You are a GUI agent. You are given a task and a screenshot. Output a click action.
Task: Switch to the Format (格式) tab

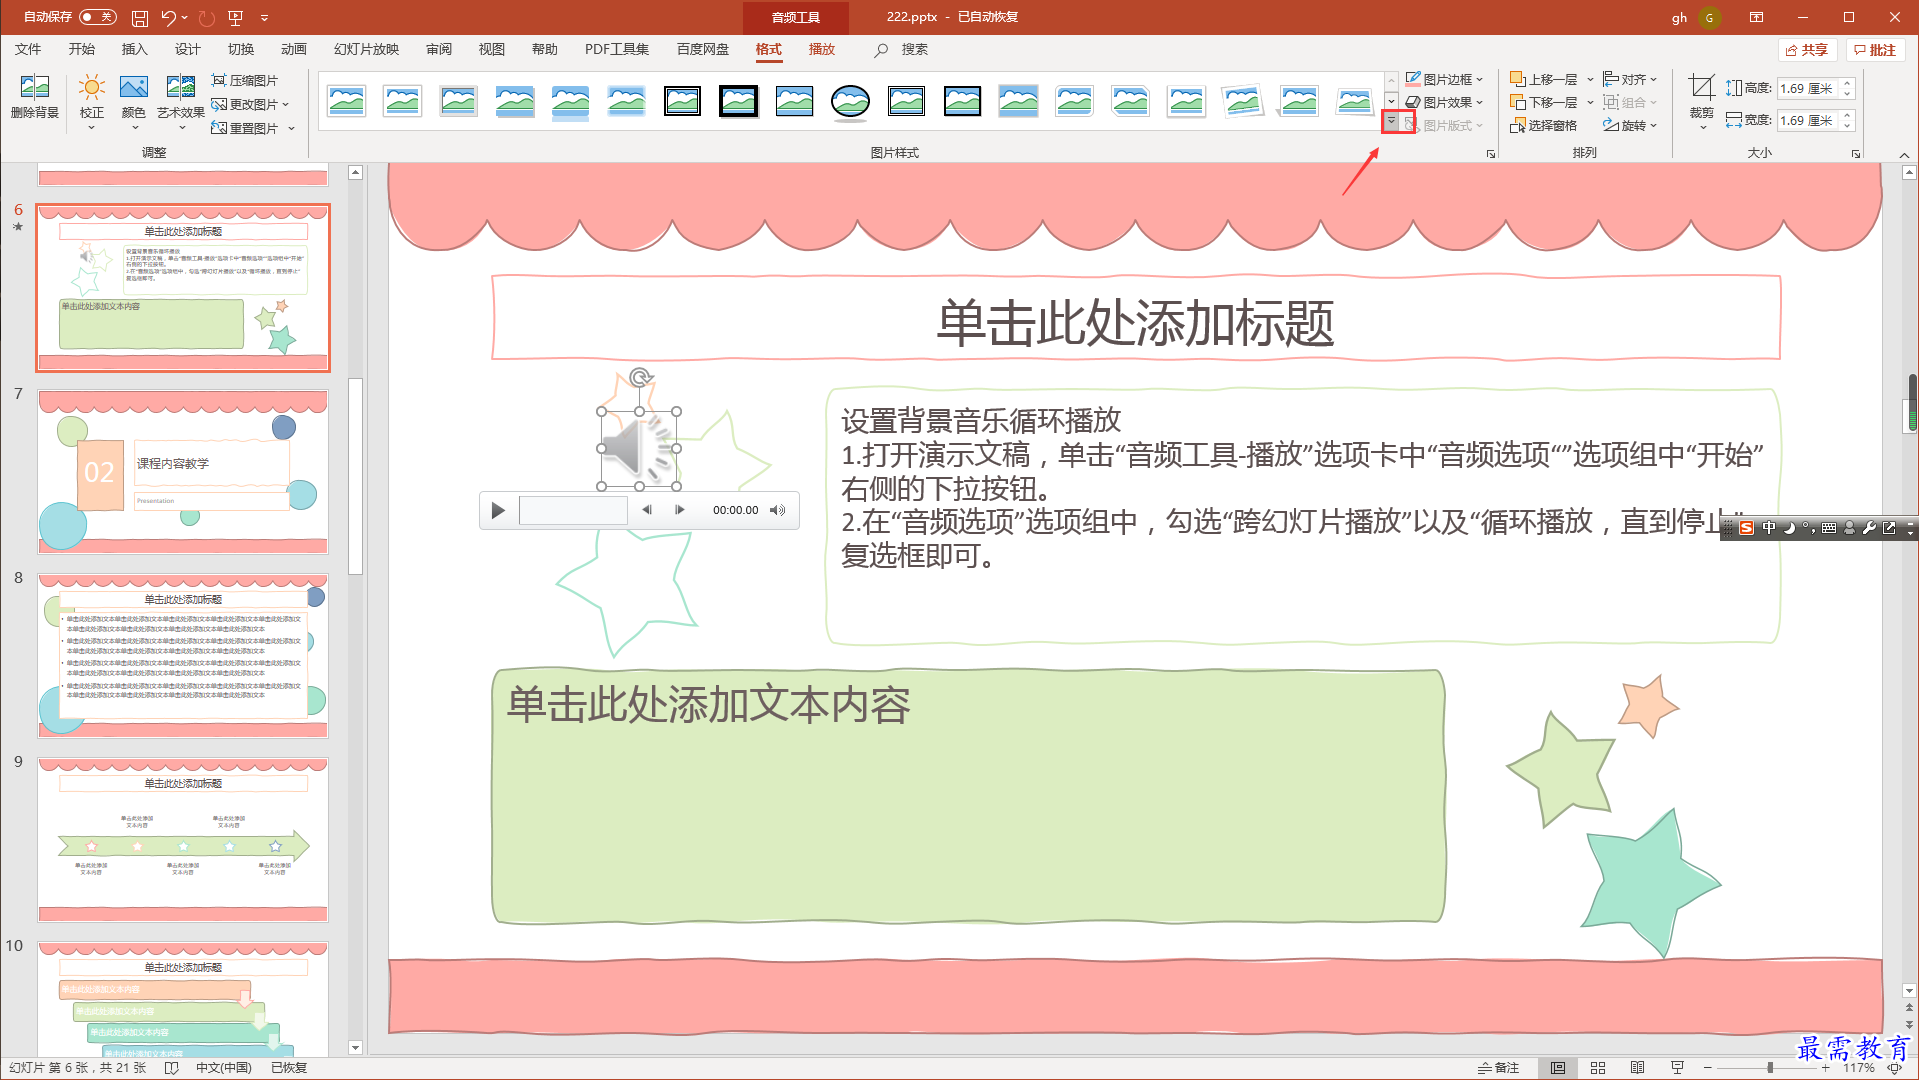coord(768,49)
